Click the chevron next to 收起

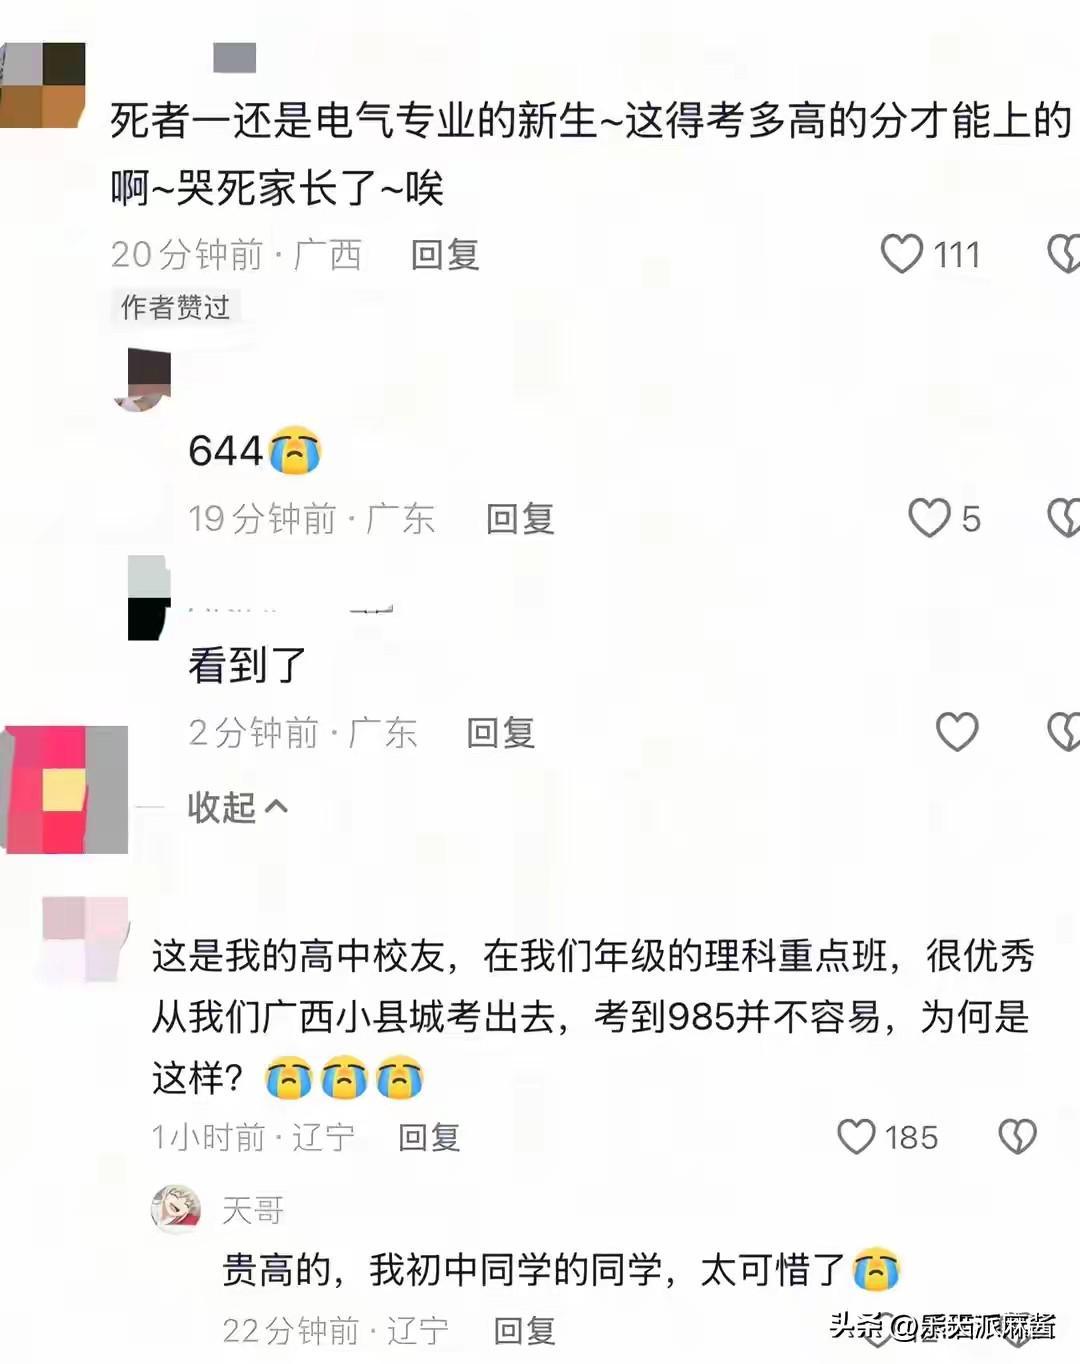pyautogui.click(x=275, y=806)
